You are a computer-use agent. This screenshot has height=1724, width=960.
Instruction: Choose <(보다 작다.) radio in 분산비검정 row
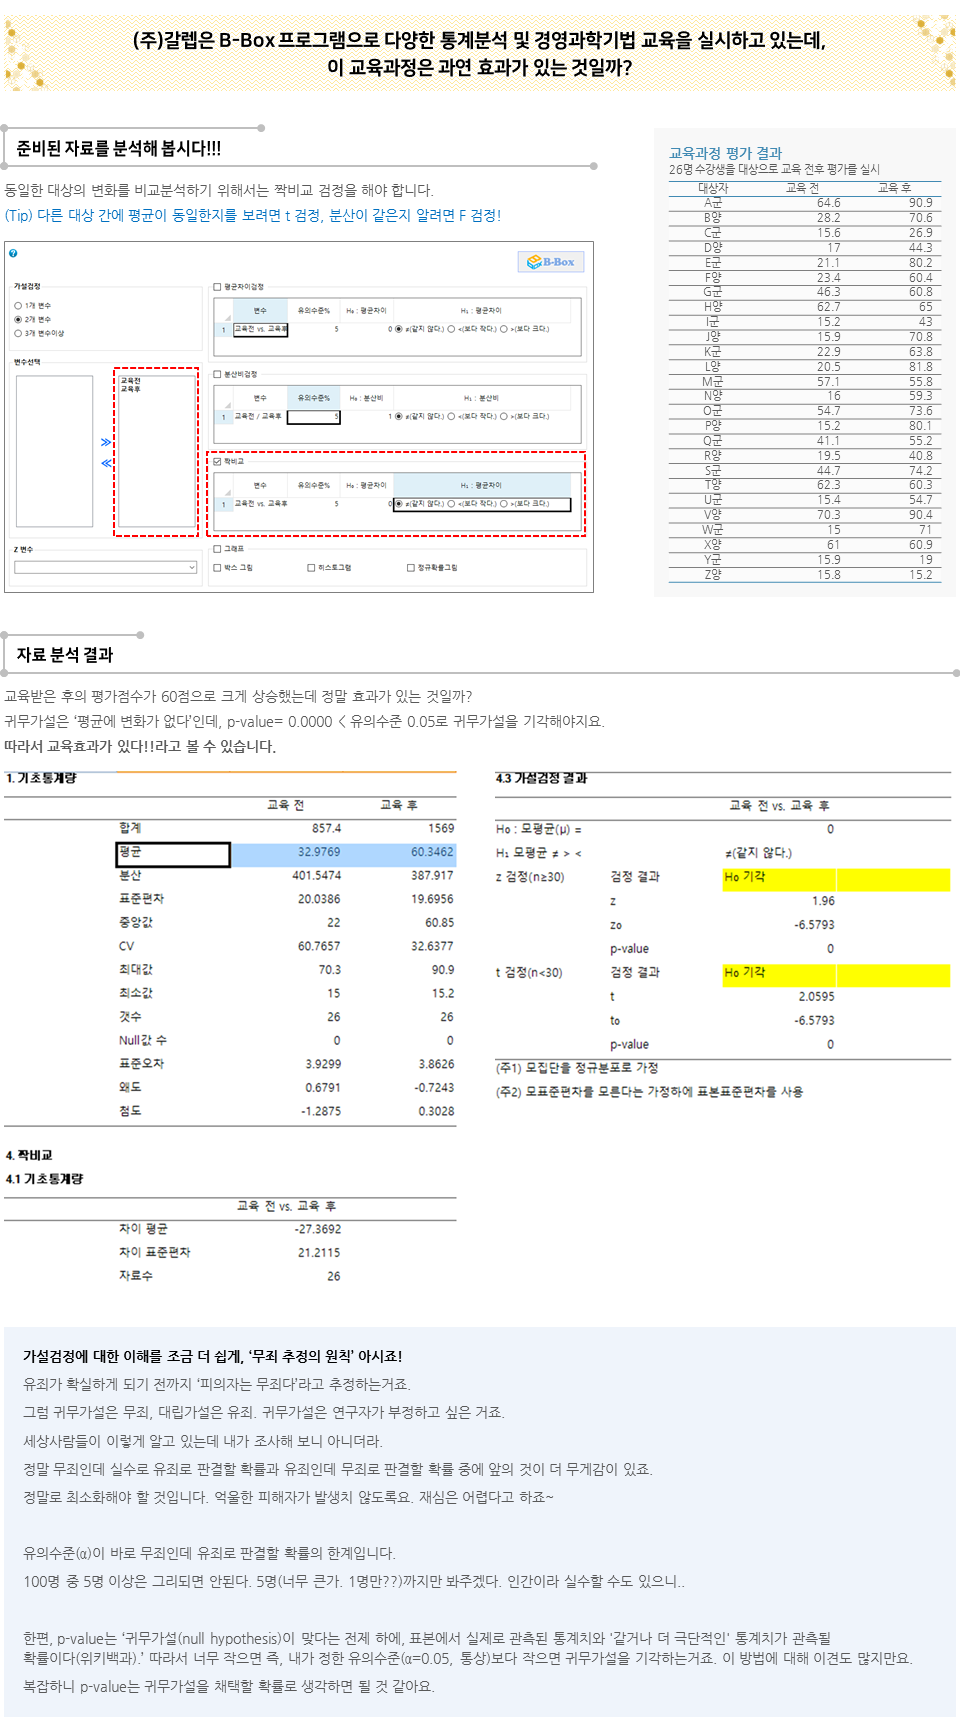(452, 416)
